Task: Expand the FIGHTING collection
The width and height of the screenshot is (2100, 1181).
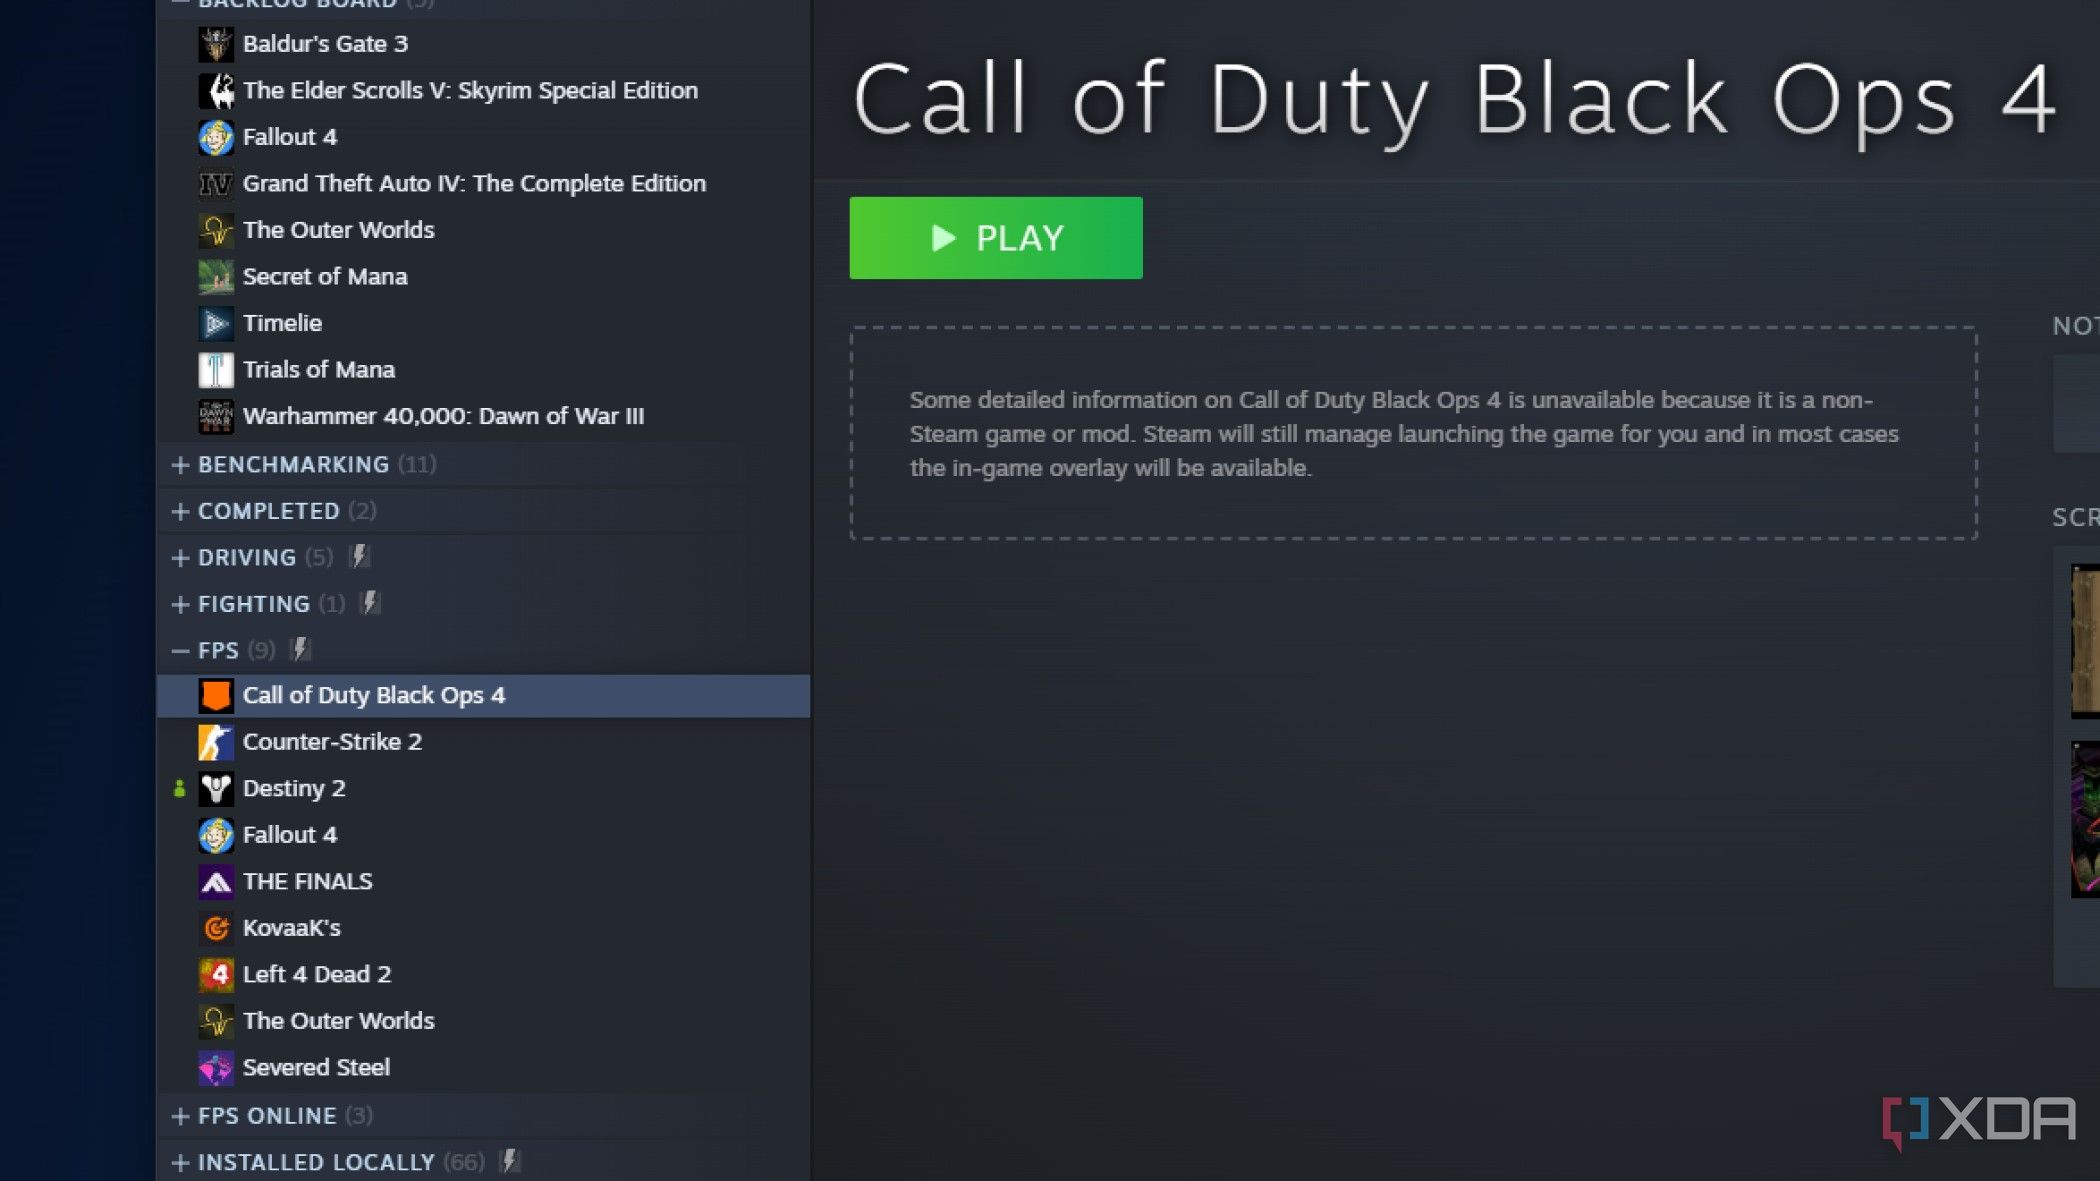Action: pyautogui.click(x=180, y=604)
